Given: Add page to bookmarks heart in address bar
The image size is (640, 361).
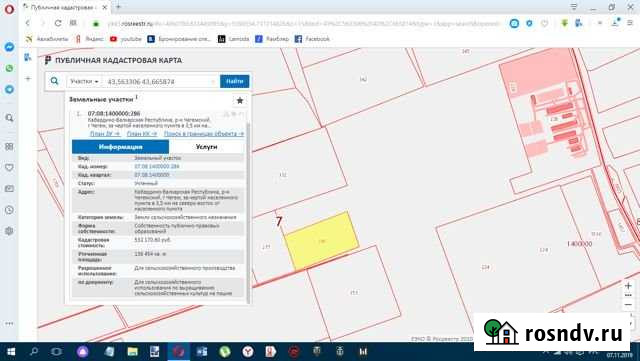Looking at the screenshot, I should coord(544,24).
